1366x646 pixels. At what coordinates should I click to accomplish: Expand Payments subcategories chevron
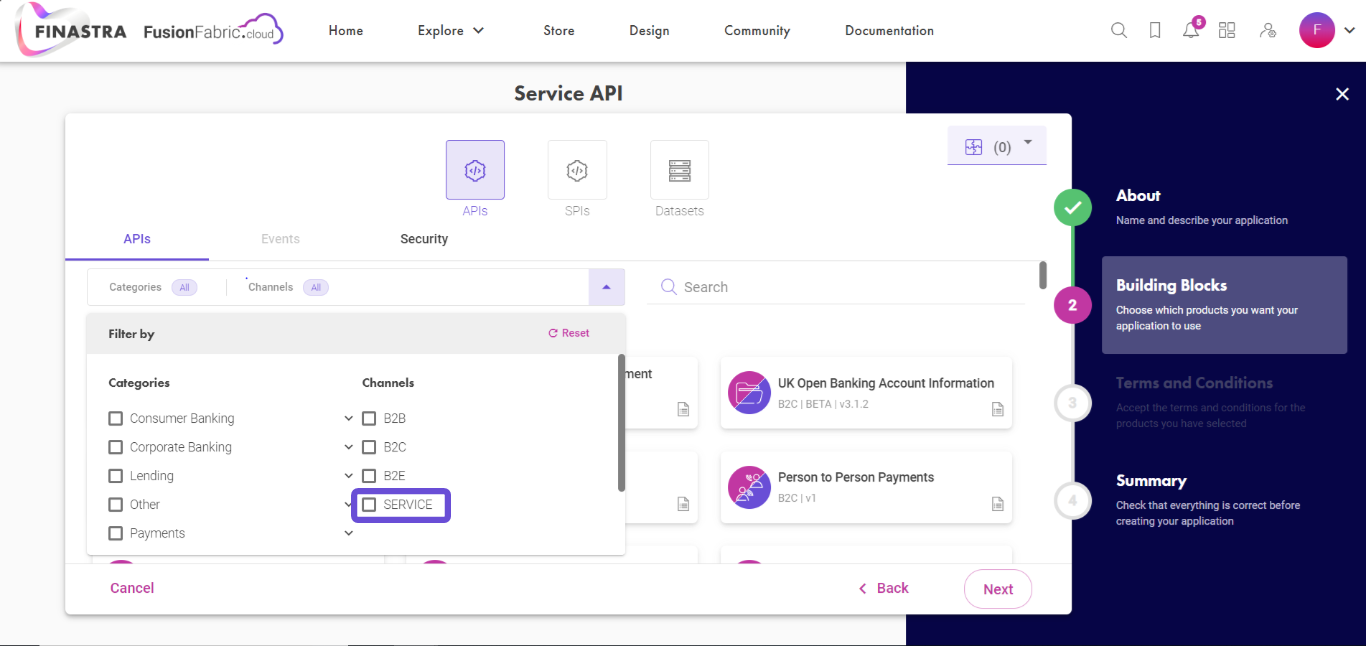(x=348, y=533)
